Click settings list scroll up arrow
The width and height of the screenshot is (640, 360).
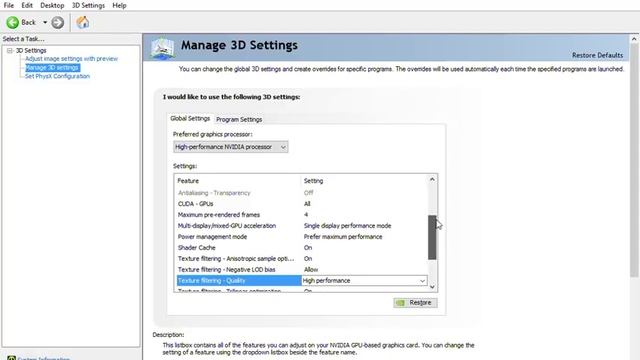[432, 180]
